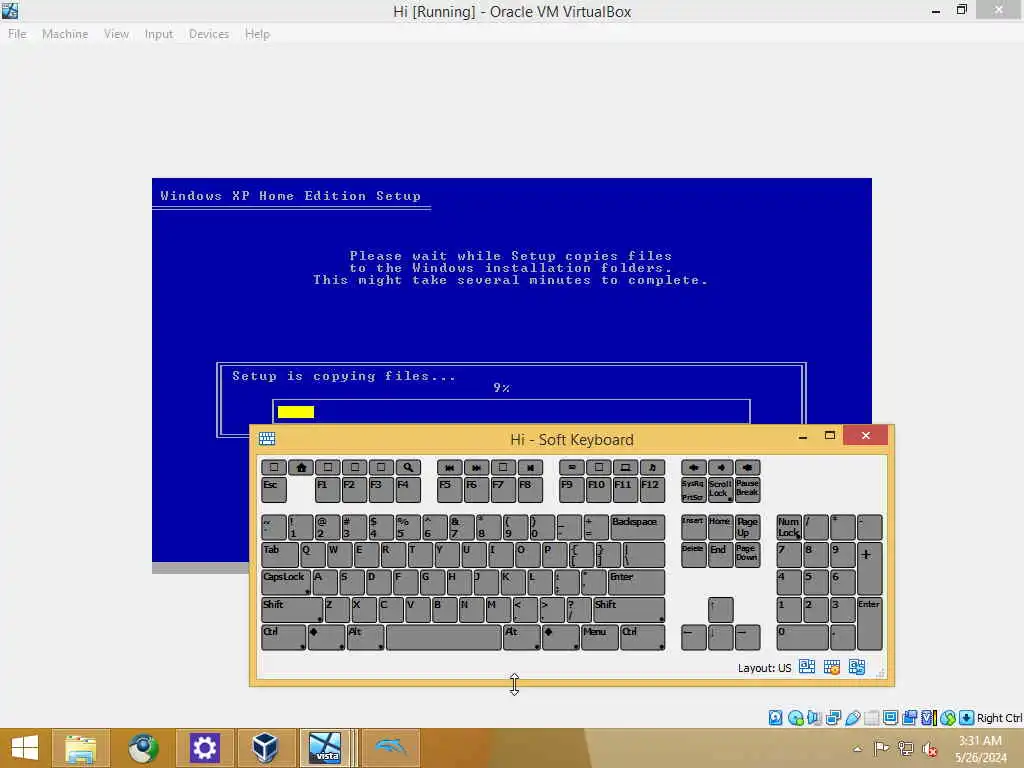The width and height of the screenshot is (1024, 768).
Task: Open the soft keyboard settings icon
Action: [831, 667]
